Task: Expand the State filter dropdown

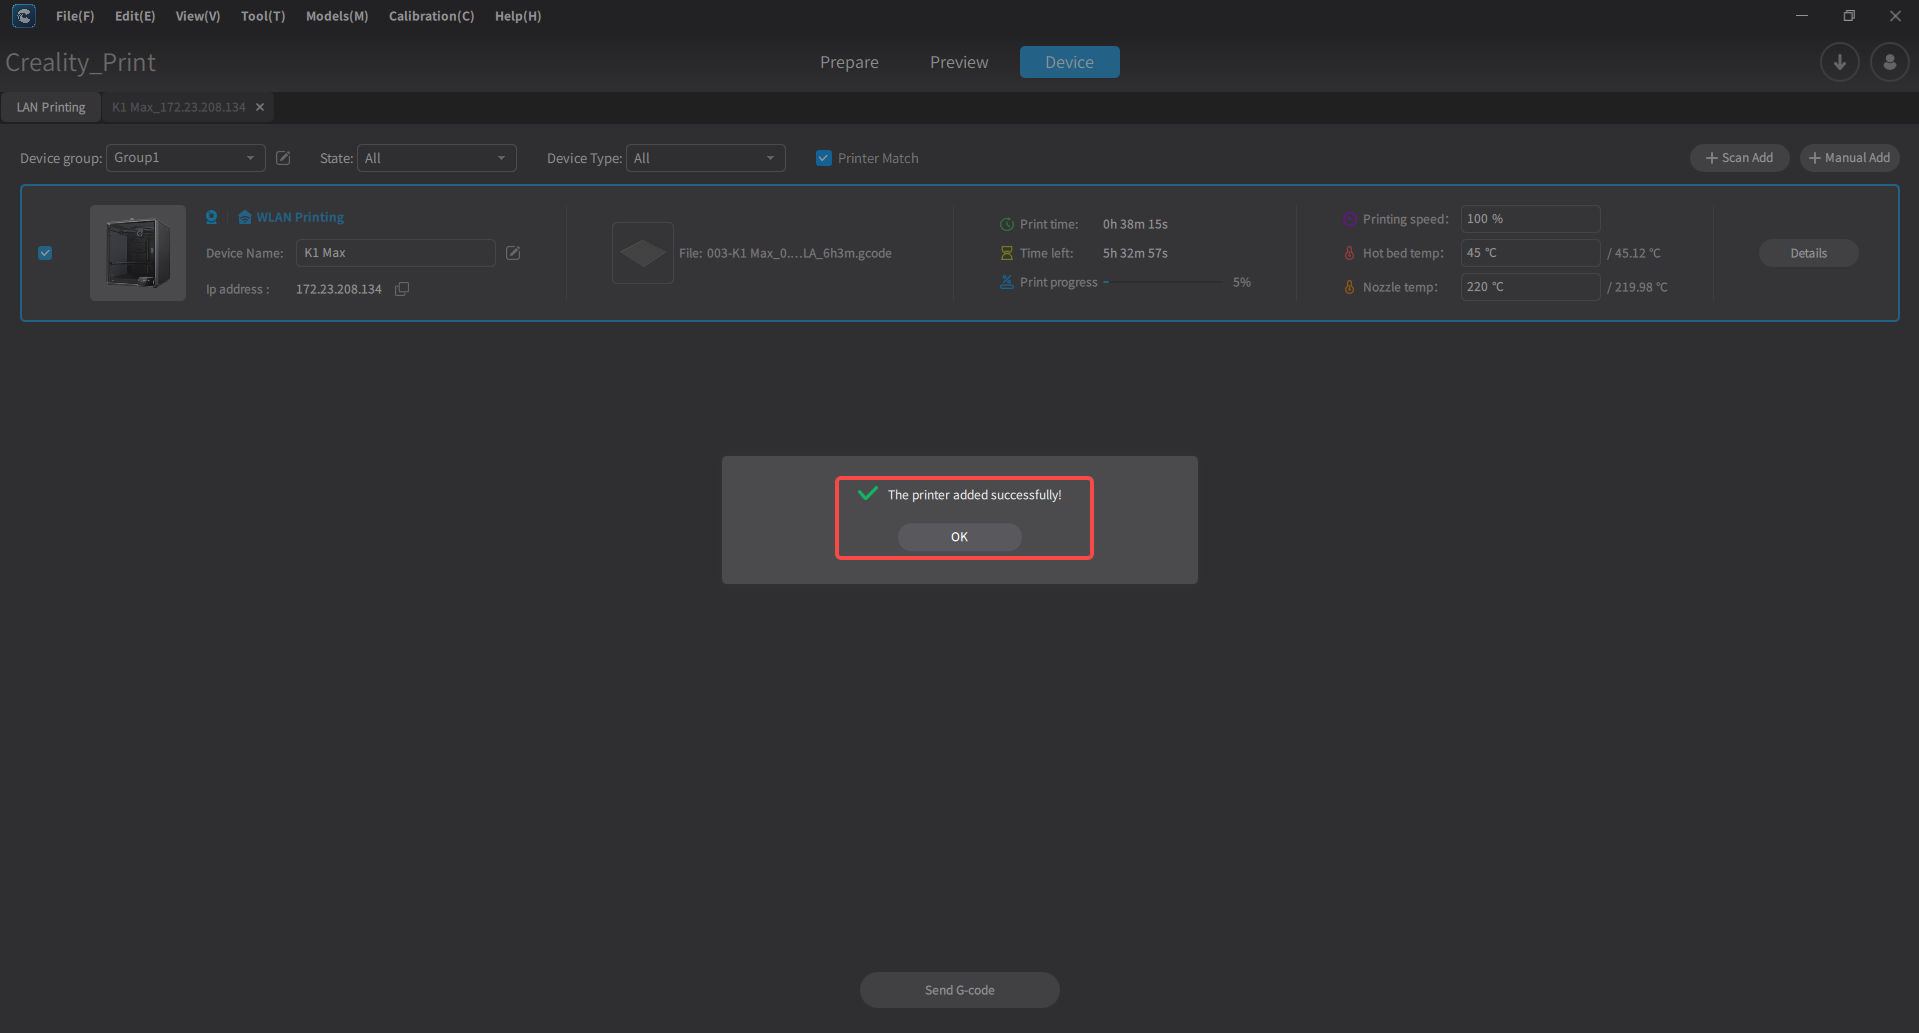Action: point(437,158)
